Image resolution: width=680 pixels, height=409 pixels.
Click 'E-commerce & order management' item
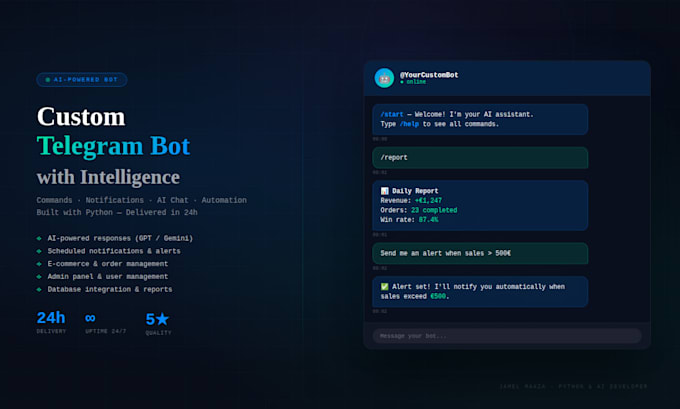[108, 264]
